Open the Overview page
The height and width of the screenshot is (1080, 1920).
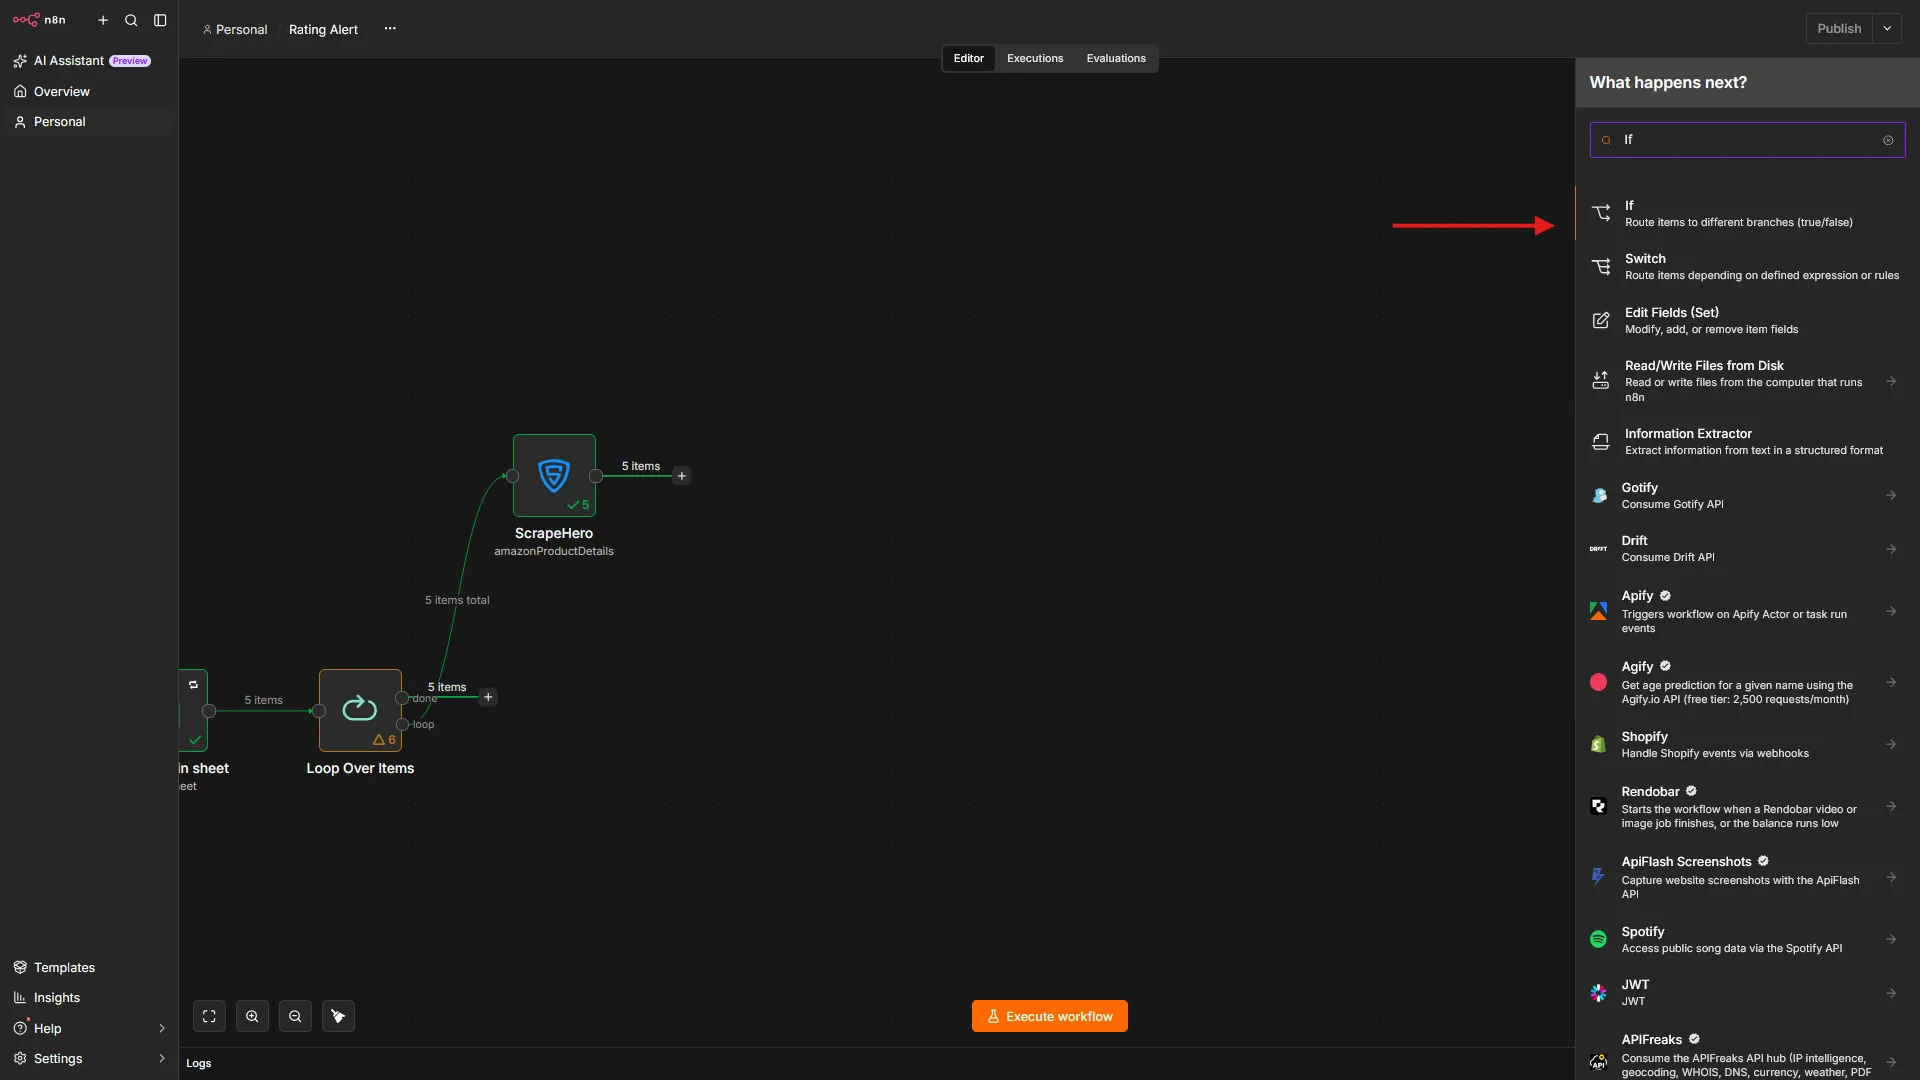pos(89,91)
